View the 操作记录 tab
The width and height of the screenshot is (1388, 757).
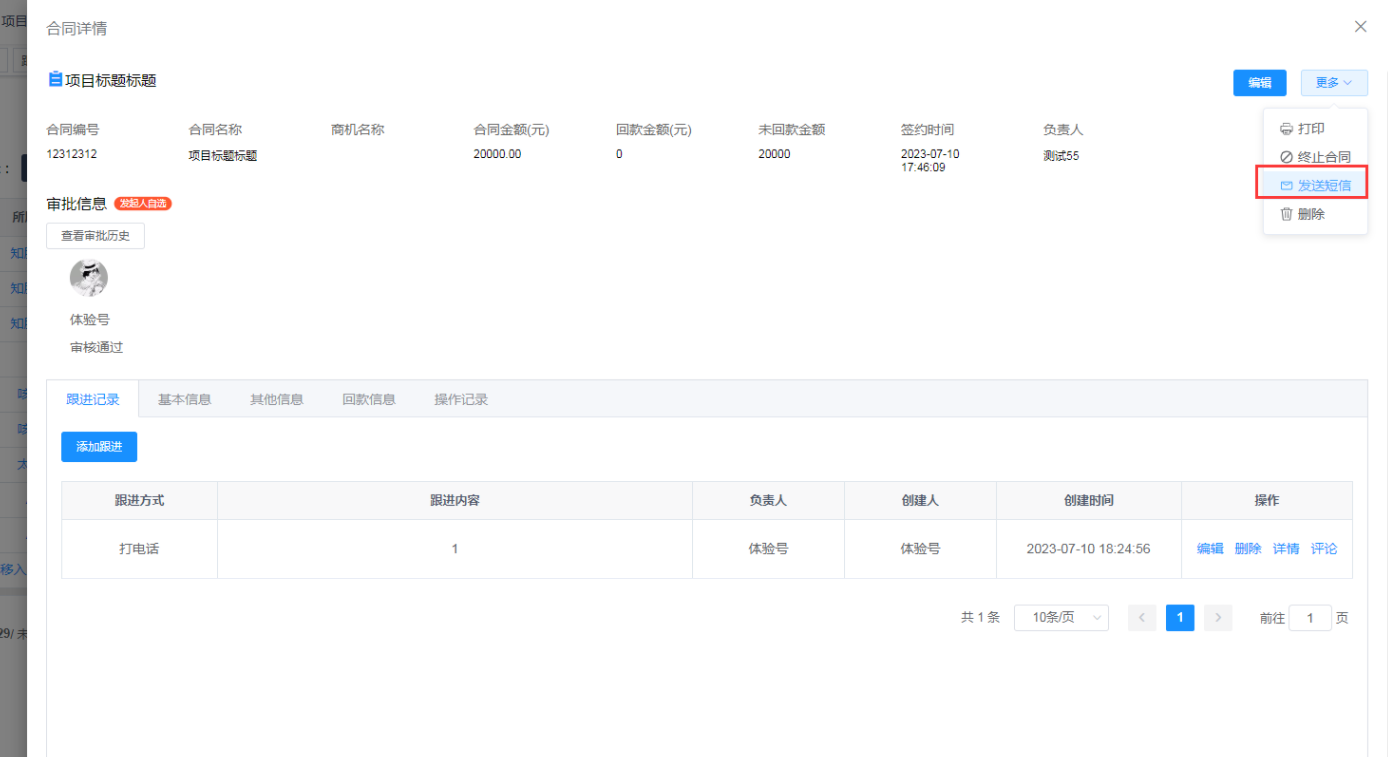point(460,398)
